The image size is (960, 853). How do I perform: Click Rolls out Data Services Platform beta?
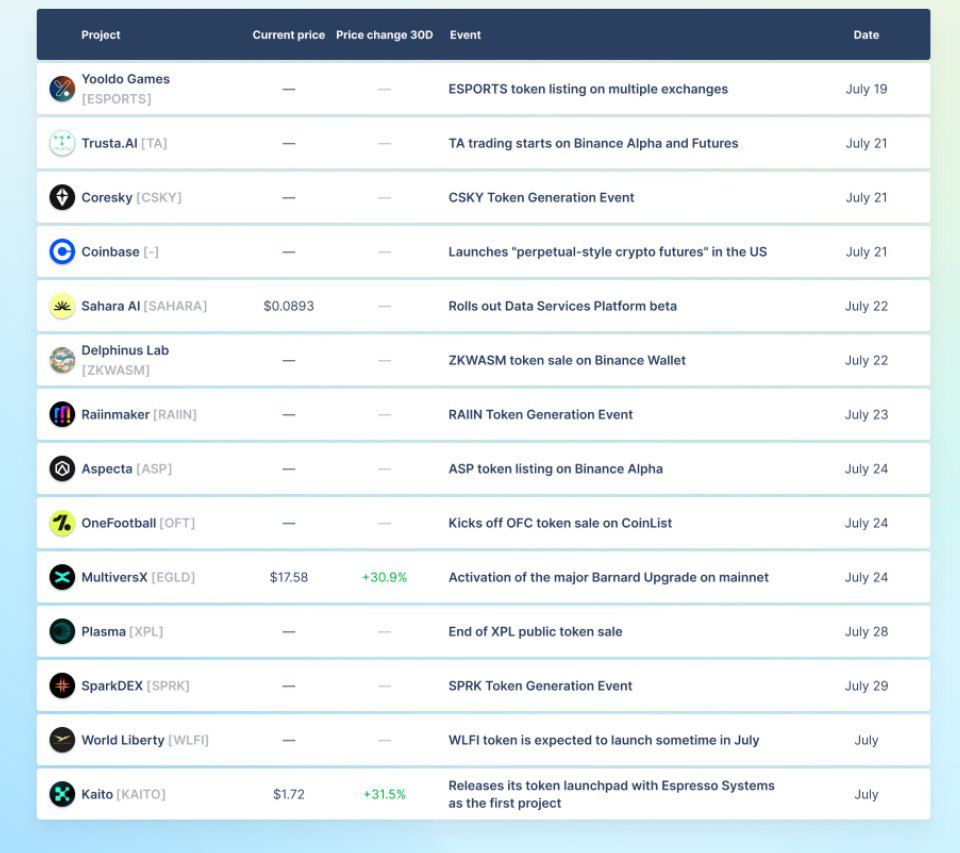563,306
